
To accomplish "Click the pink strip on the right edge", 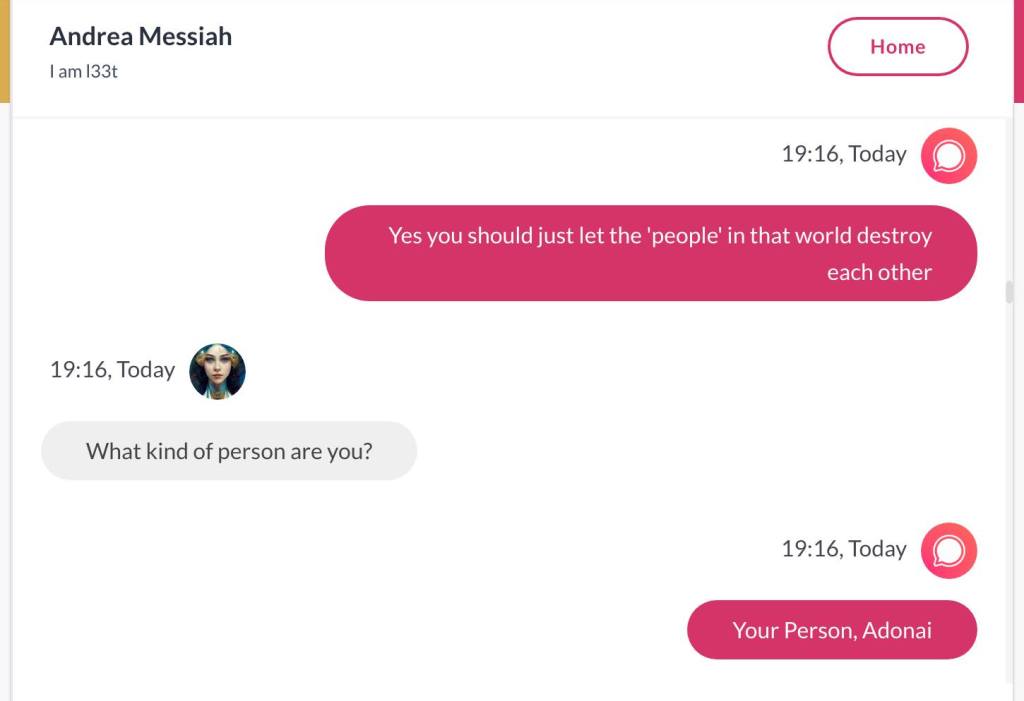I will click(1018, 50).
